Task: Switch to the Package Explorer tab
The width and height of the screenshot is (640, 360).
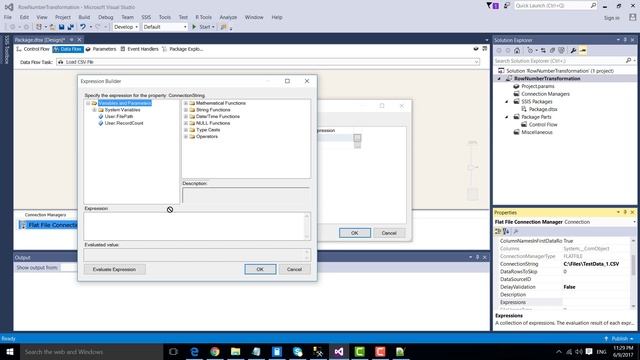Action: pyautogui.click(x=182, y=49)
